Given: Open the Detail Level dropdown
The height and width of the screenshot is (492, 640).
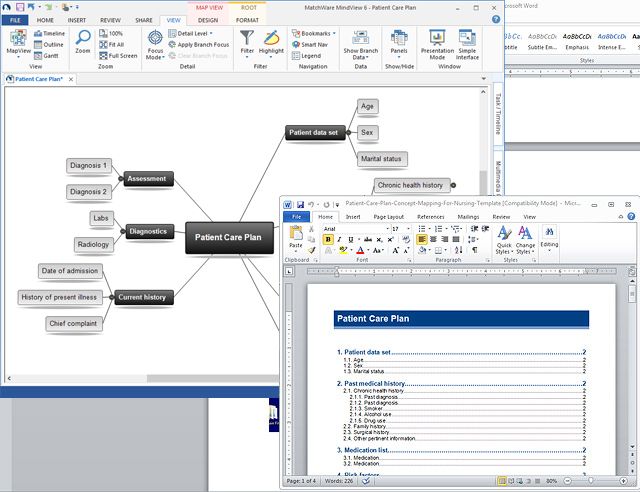Looking at the screenshot, I should (x=191, y=33).
